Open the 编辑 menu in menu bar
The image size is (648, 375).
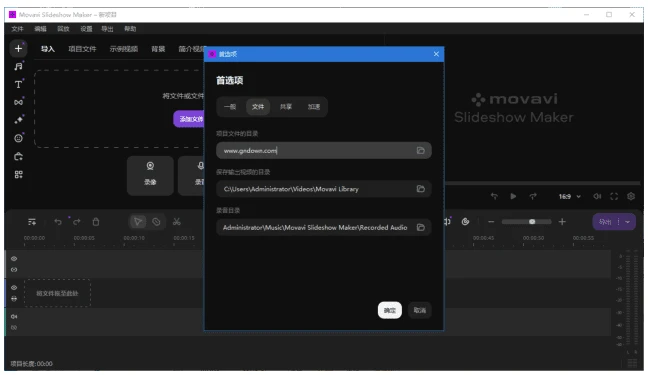[x=40, y=29]
